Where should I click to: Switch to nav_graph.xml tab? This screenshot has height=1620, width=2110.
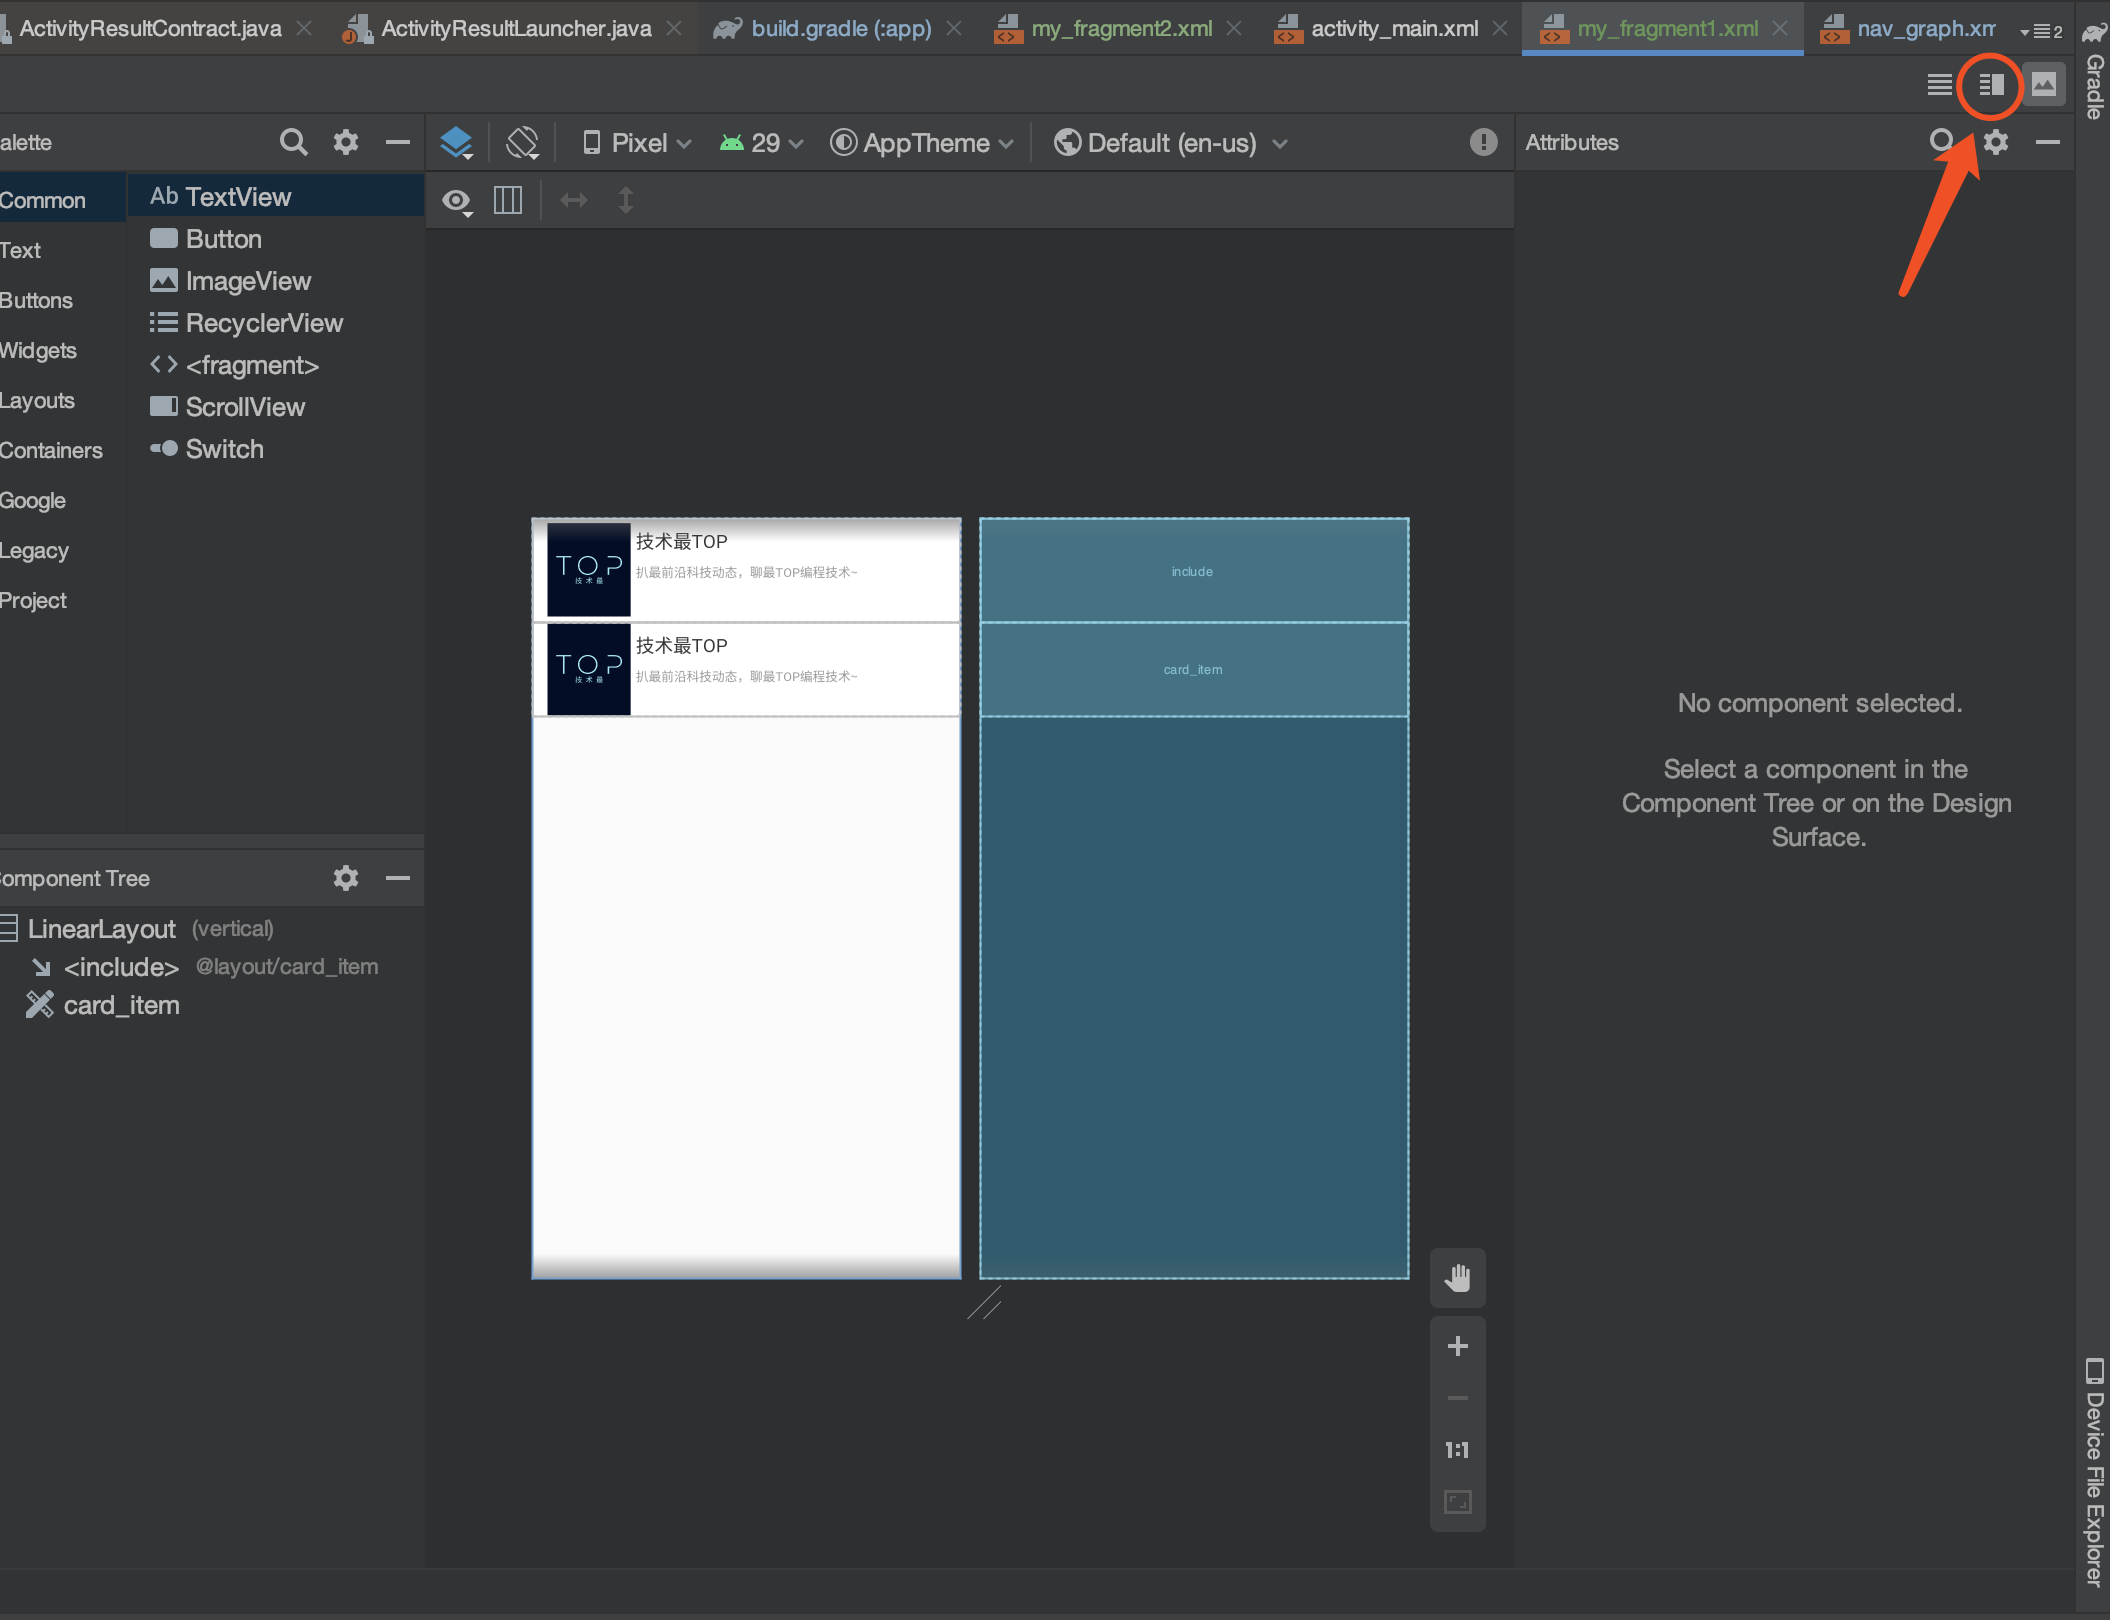(x=1910, y=29)
